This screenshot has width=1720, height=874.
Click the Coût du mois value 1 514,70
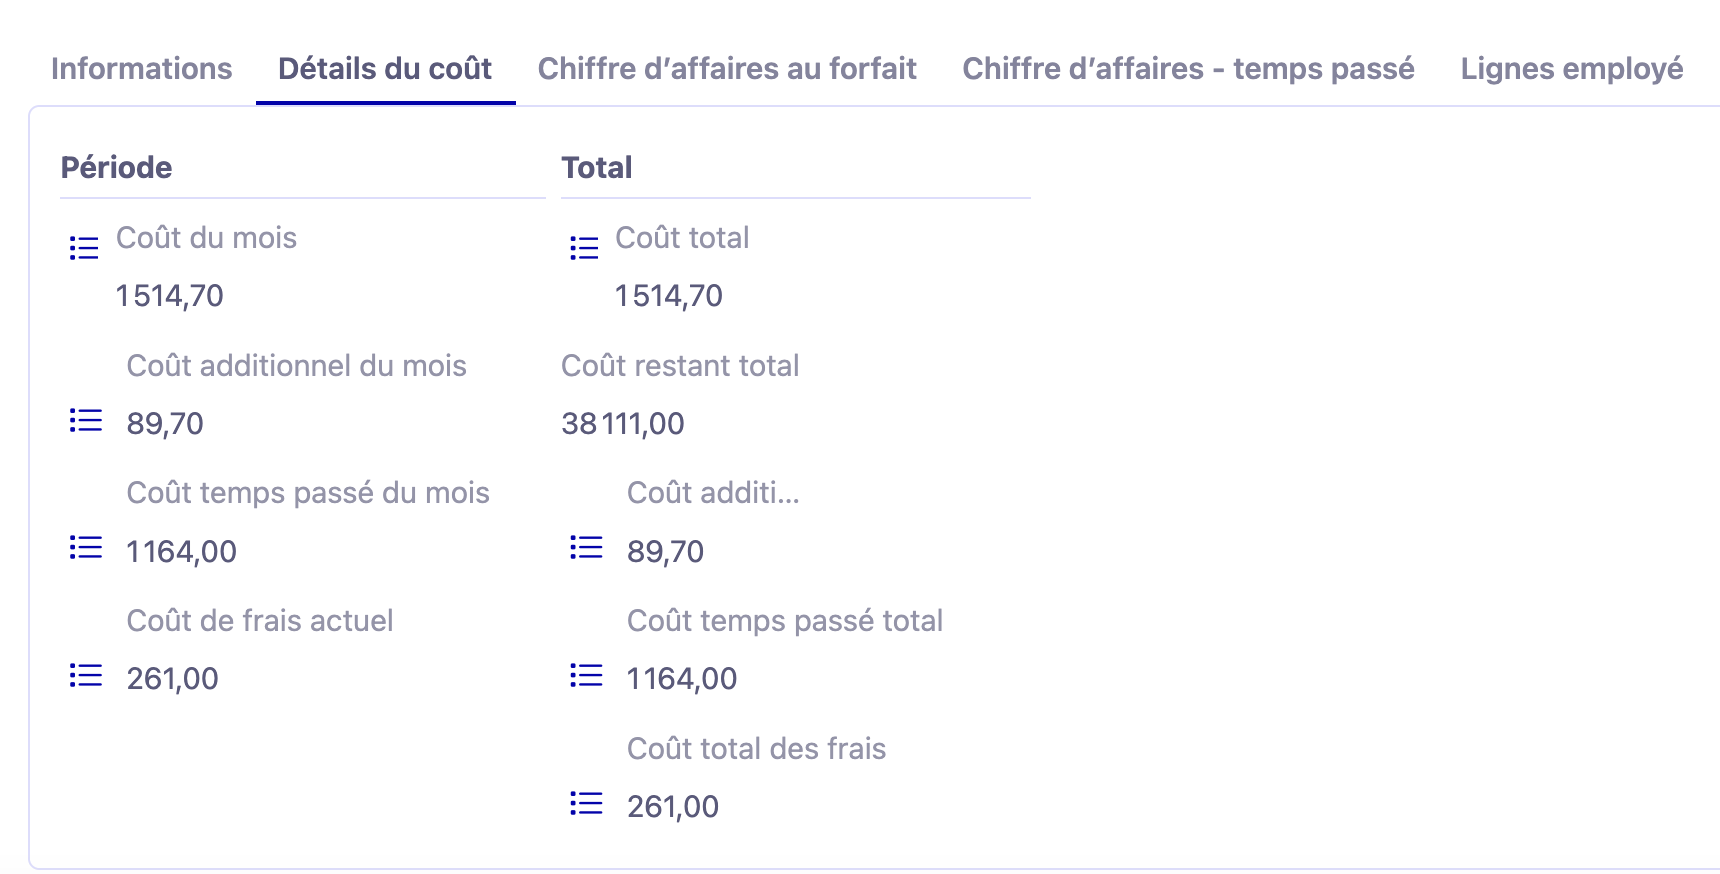pyautogui.click(x=170, y=296)
